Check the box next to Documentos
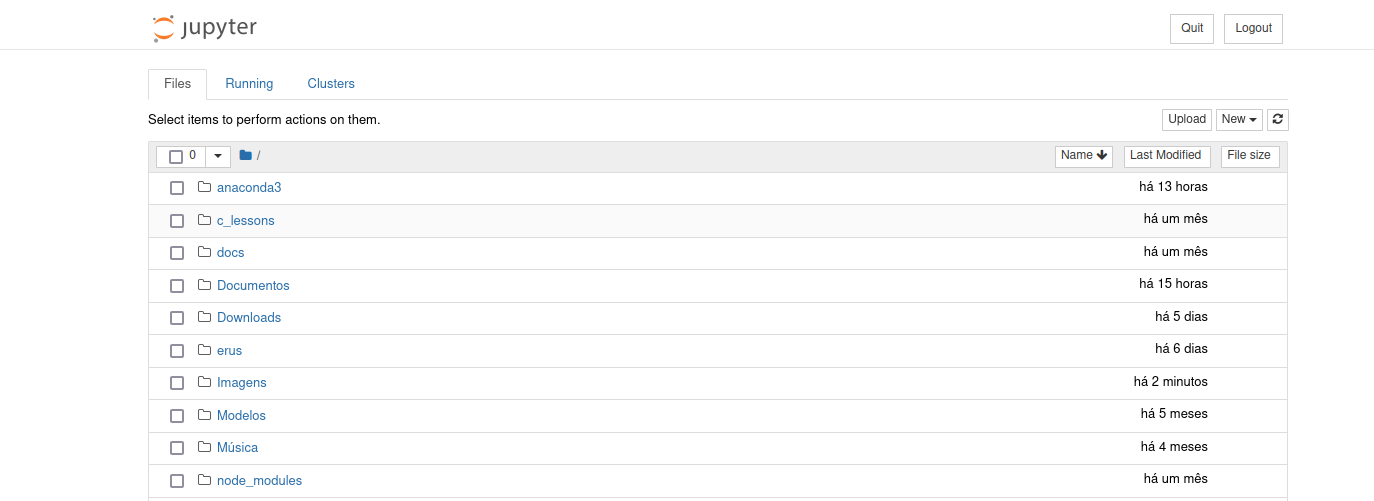This screenshot has height=501, width=1374. click(177, 286)
